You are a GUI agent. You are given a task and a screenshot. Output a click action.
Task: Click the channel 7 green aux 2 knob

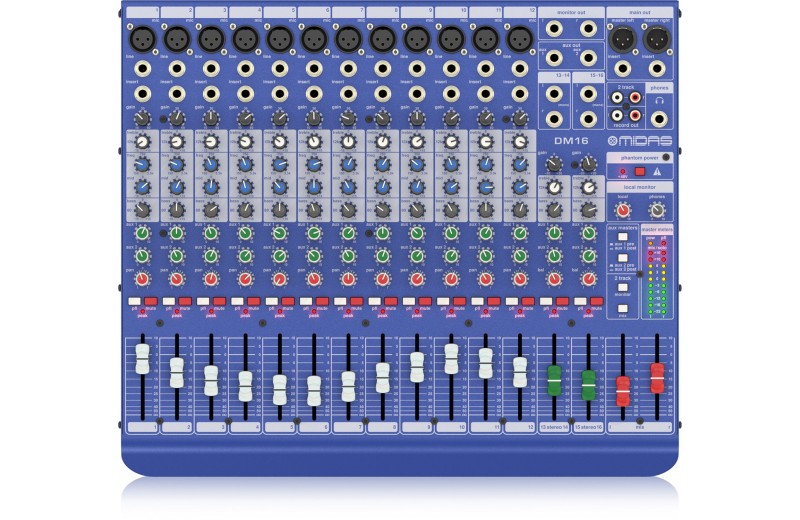348,256
